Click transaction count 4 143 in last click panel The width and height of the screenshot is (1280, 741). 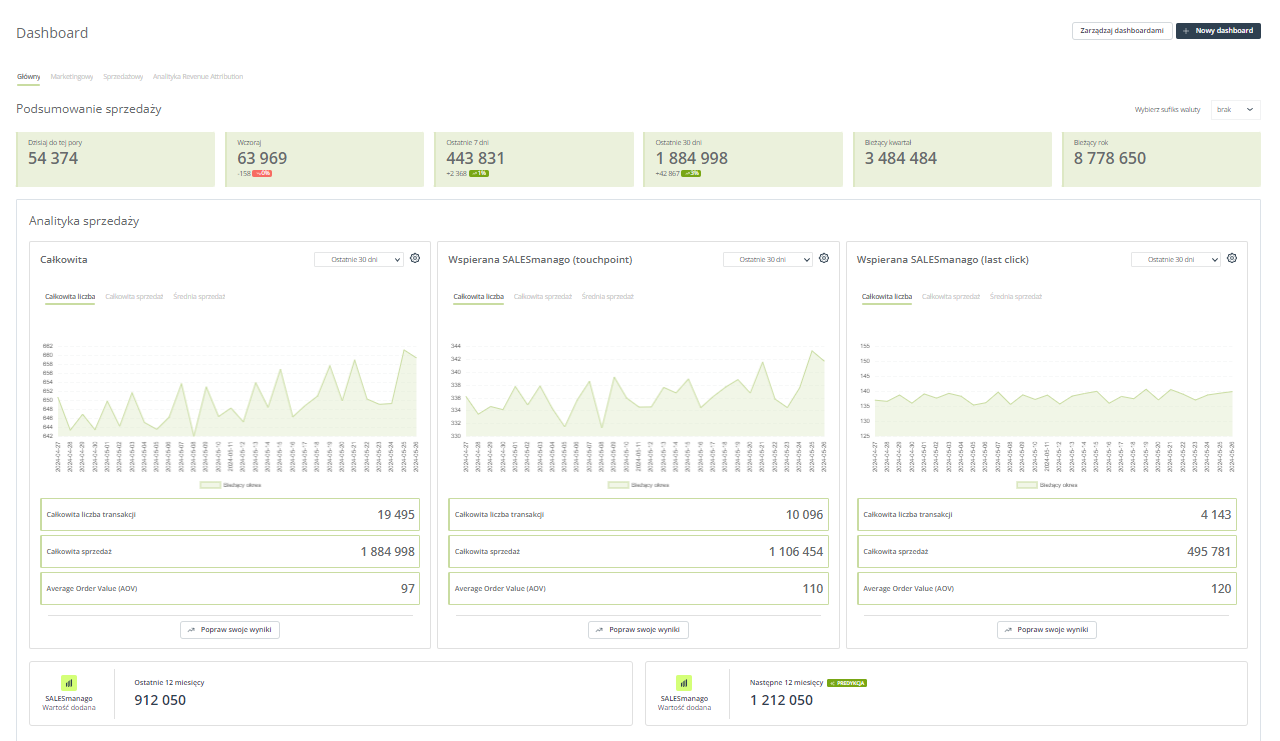(x=1216, y=515)
